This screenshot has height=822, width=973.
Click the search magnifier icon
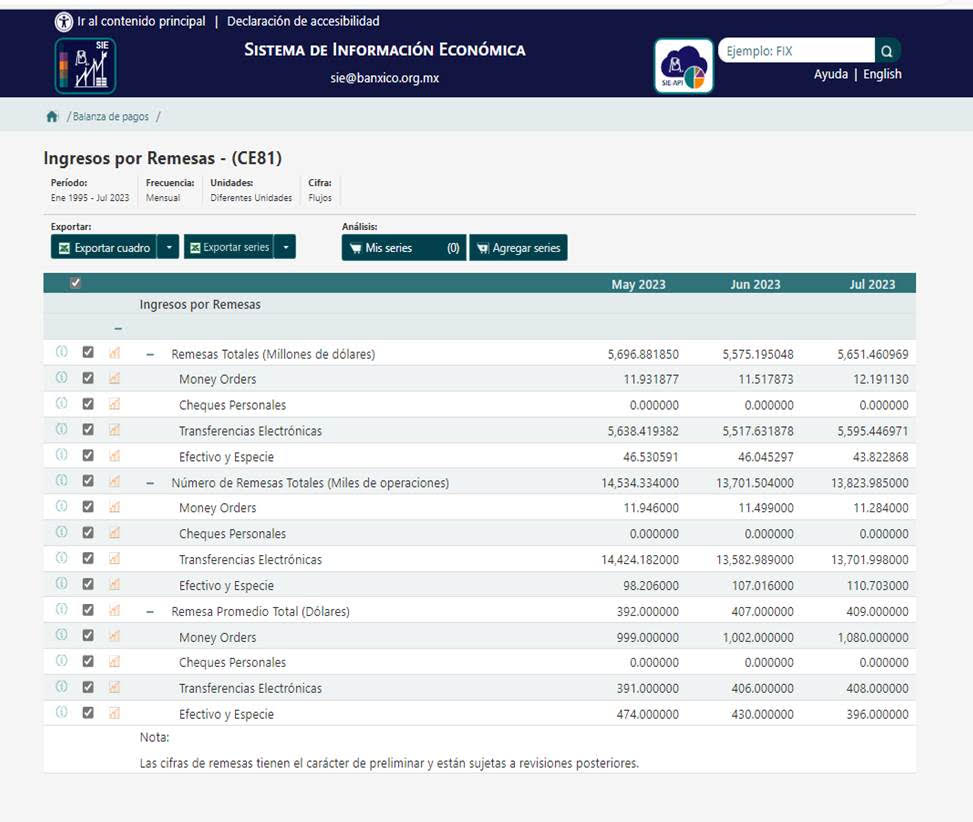point(887,51)
